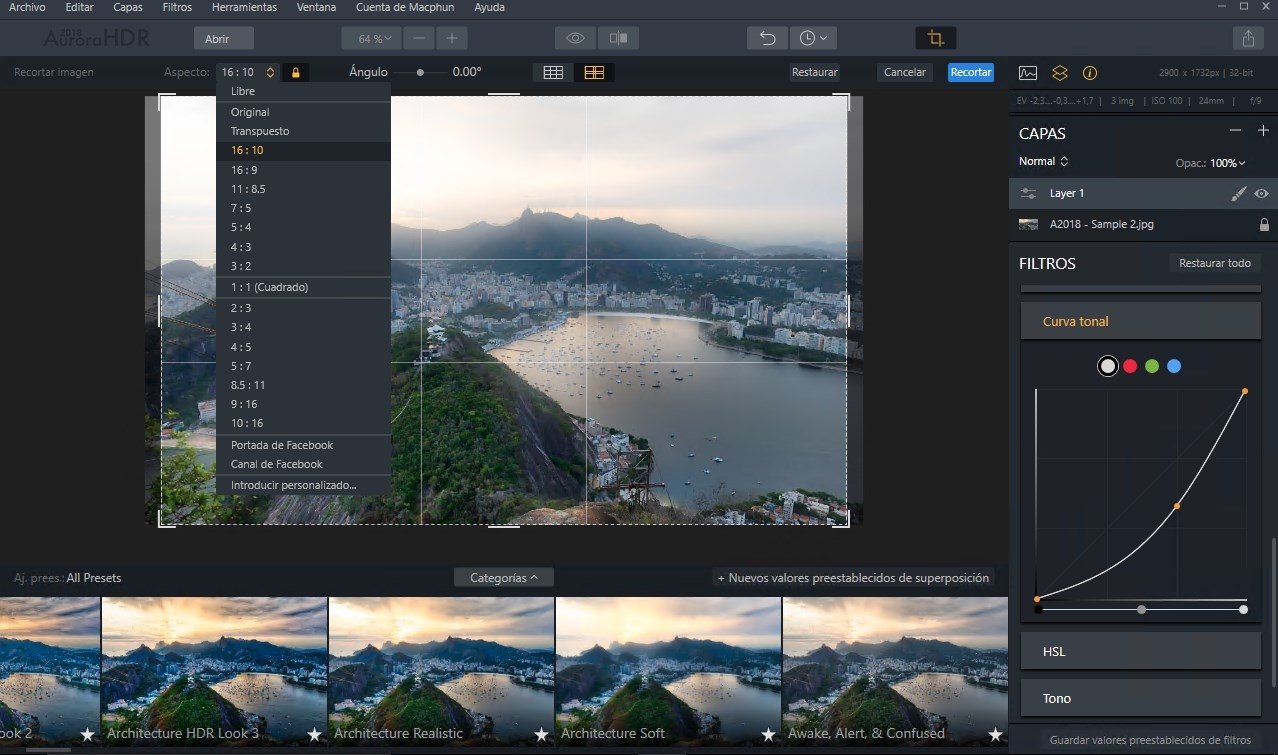This screenshot has width=1278, height=755.
Task: Open the Filtros menu
Action: (x=178, y=7)
